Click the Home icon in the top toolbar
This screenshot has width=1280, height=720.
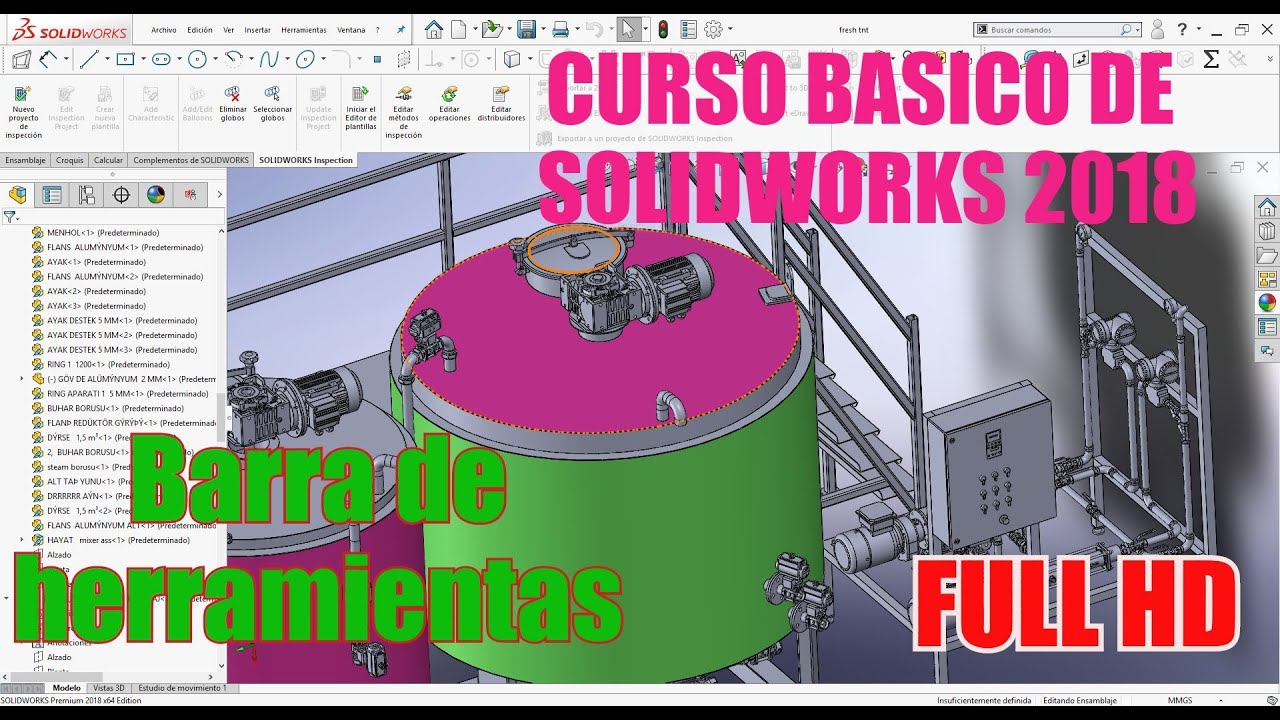pos(434,29)
